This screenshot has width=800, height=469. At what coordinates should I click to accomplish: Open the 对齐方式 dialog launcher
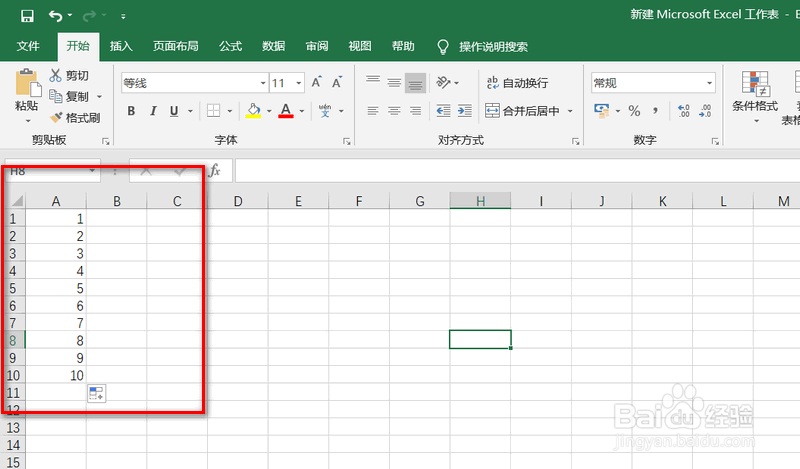pos(576,141)
